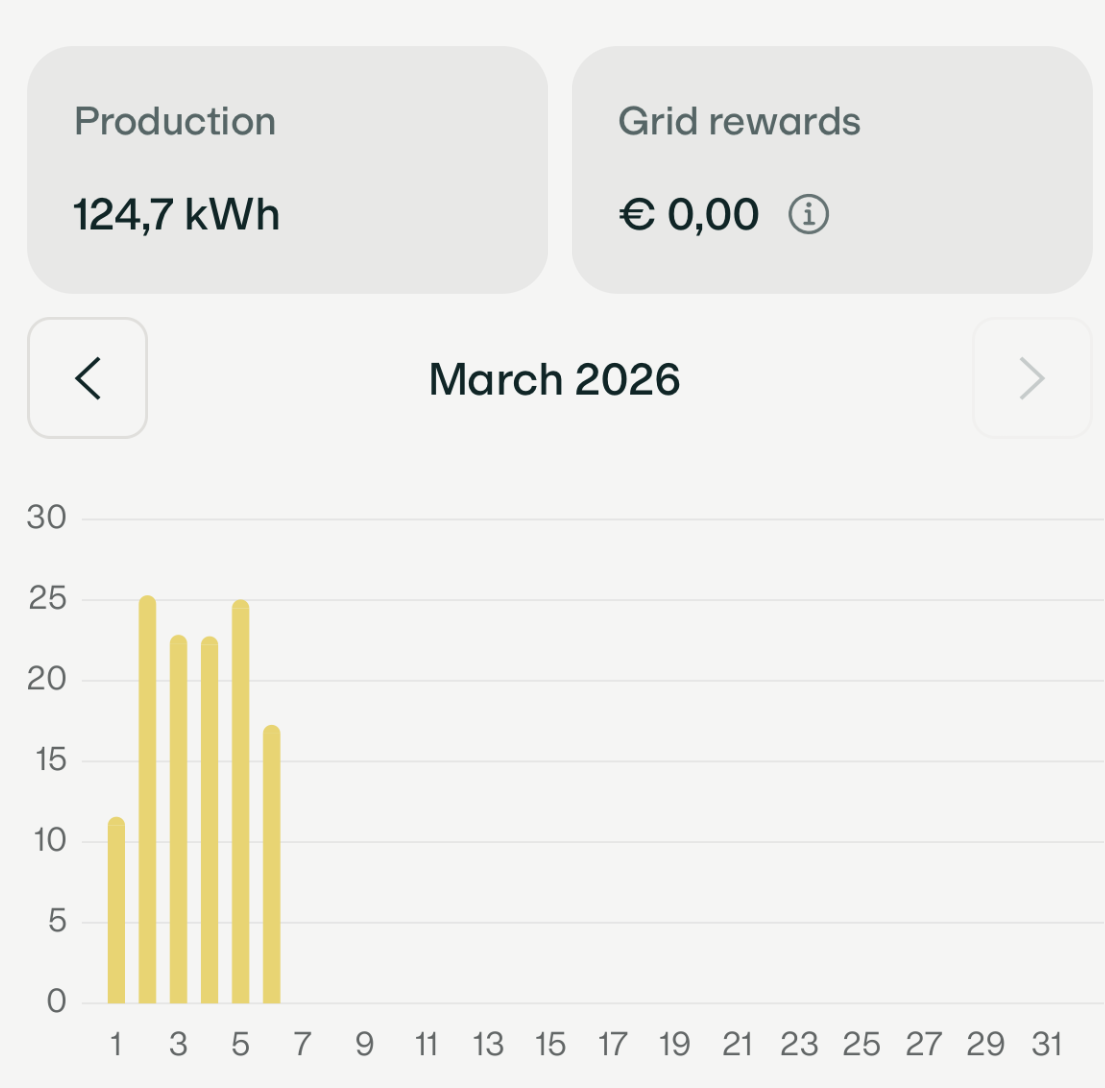Go to previous month with left chevron
Image resolution: width=1105 pixels, height=1088 pixels.
pos(88,379)
